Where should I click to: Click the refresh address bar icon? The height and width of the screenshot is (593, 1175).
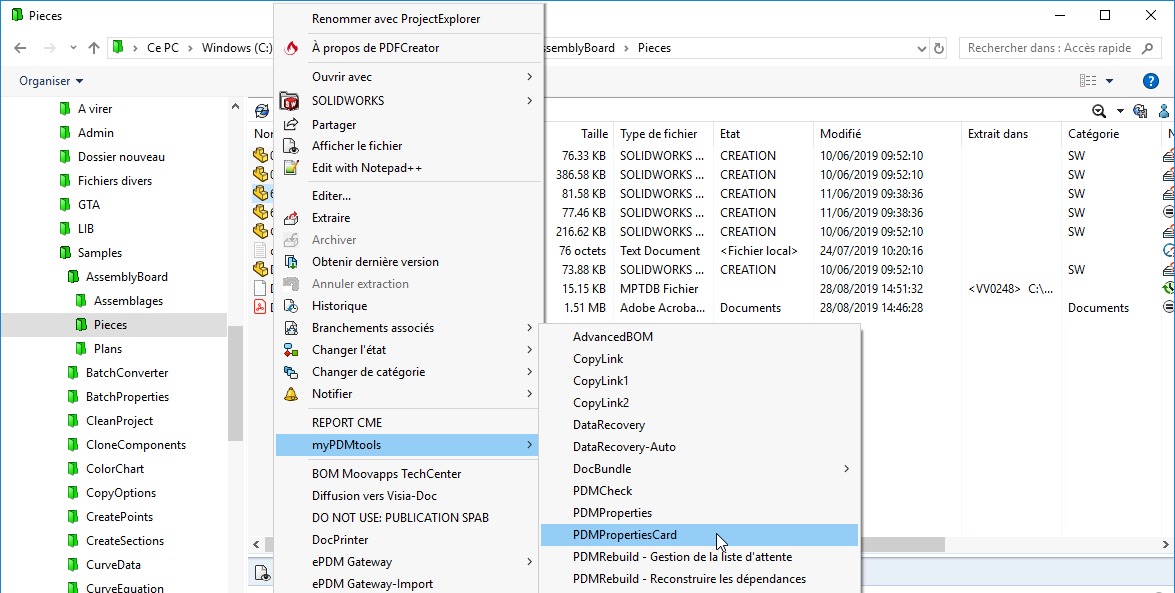pyautogui.click(x=939, y=48)
